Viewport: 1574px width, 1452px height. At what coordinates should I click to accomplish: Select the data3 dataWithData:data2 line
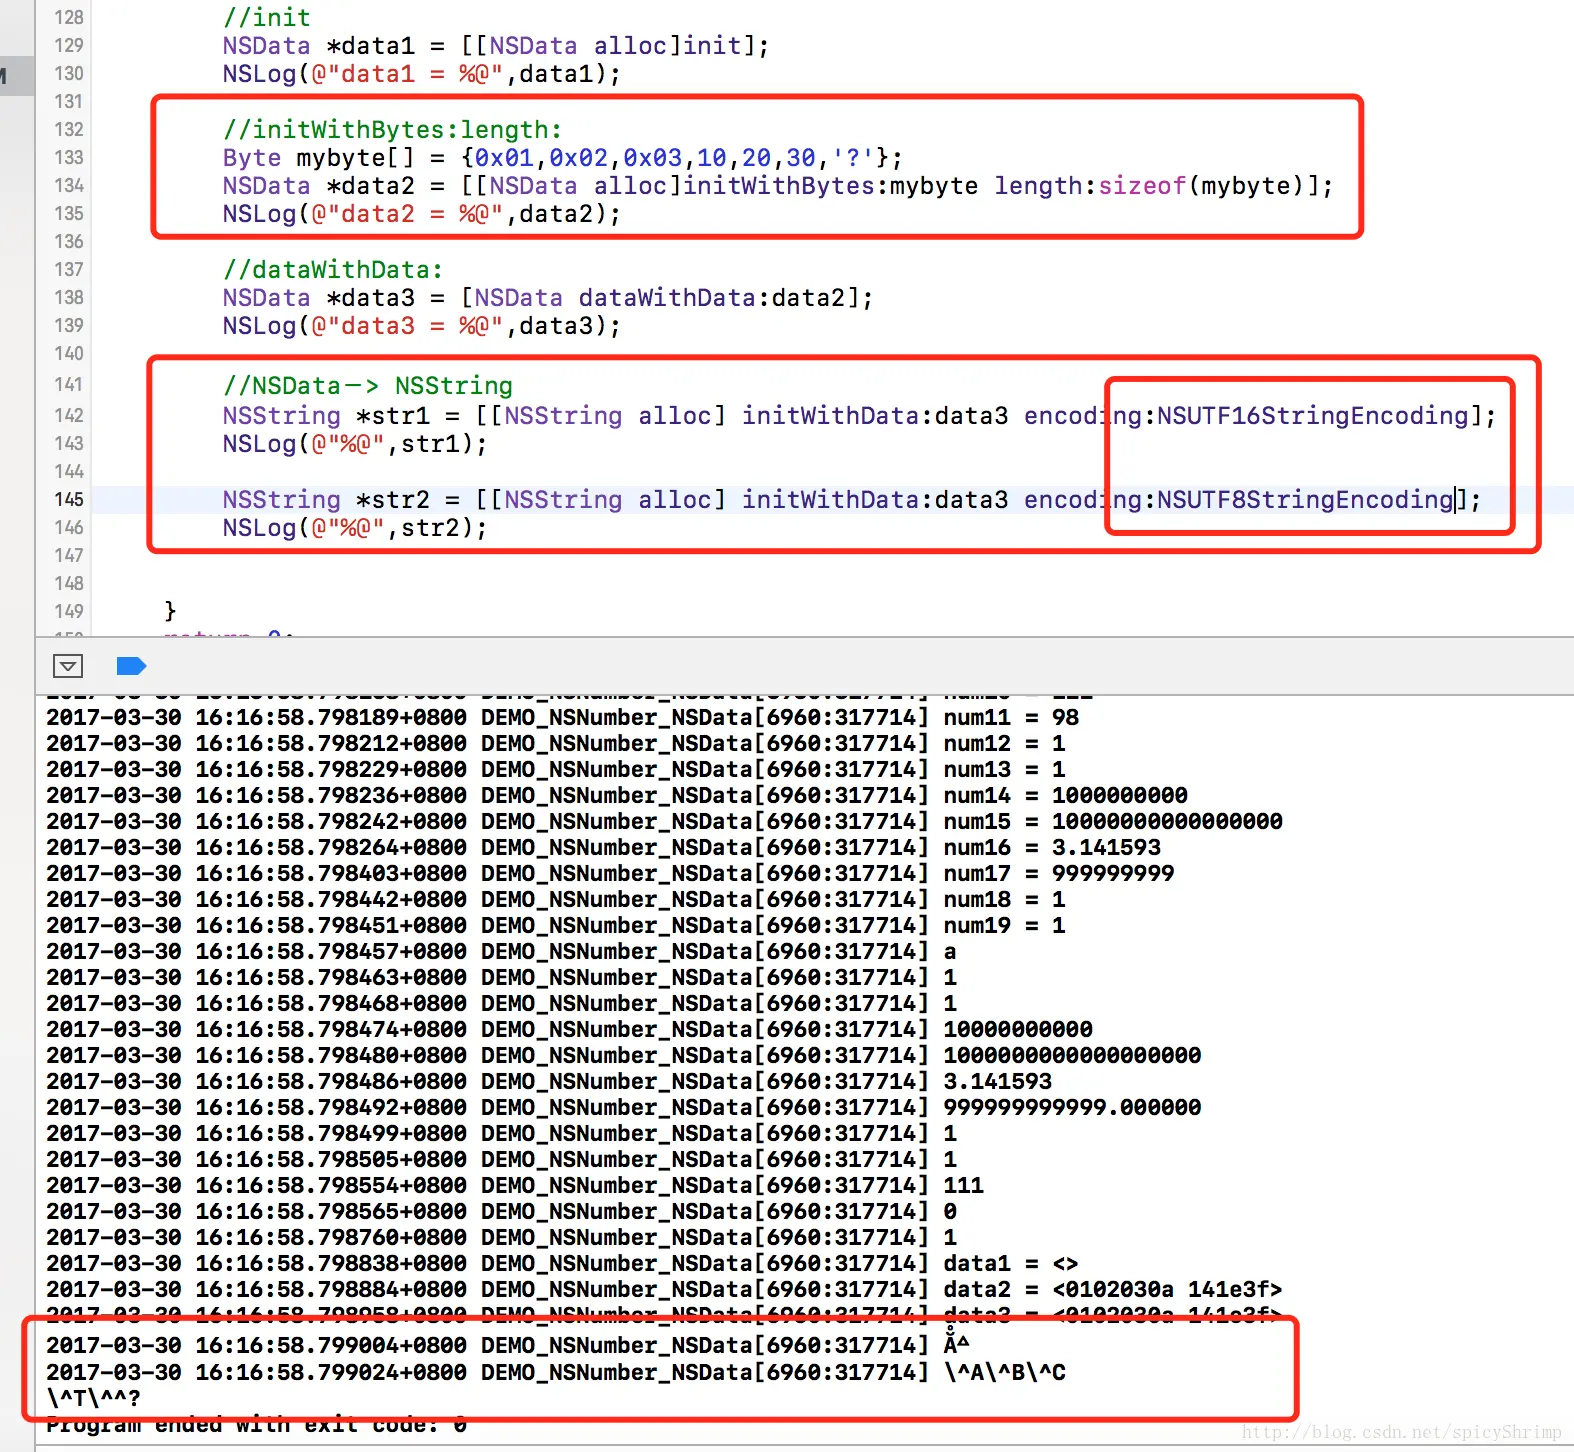pos(548,297)
